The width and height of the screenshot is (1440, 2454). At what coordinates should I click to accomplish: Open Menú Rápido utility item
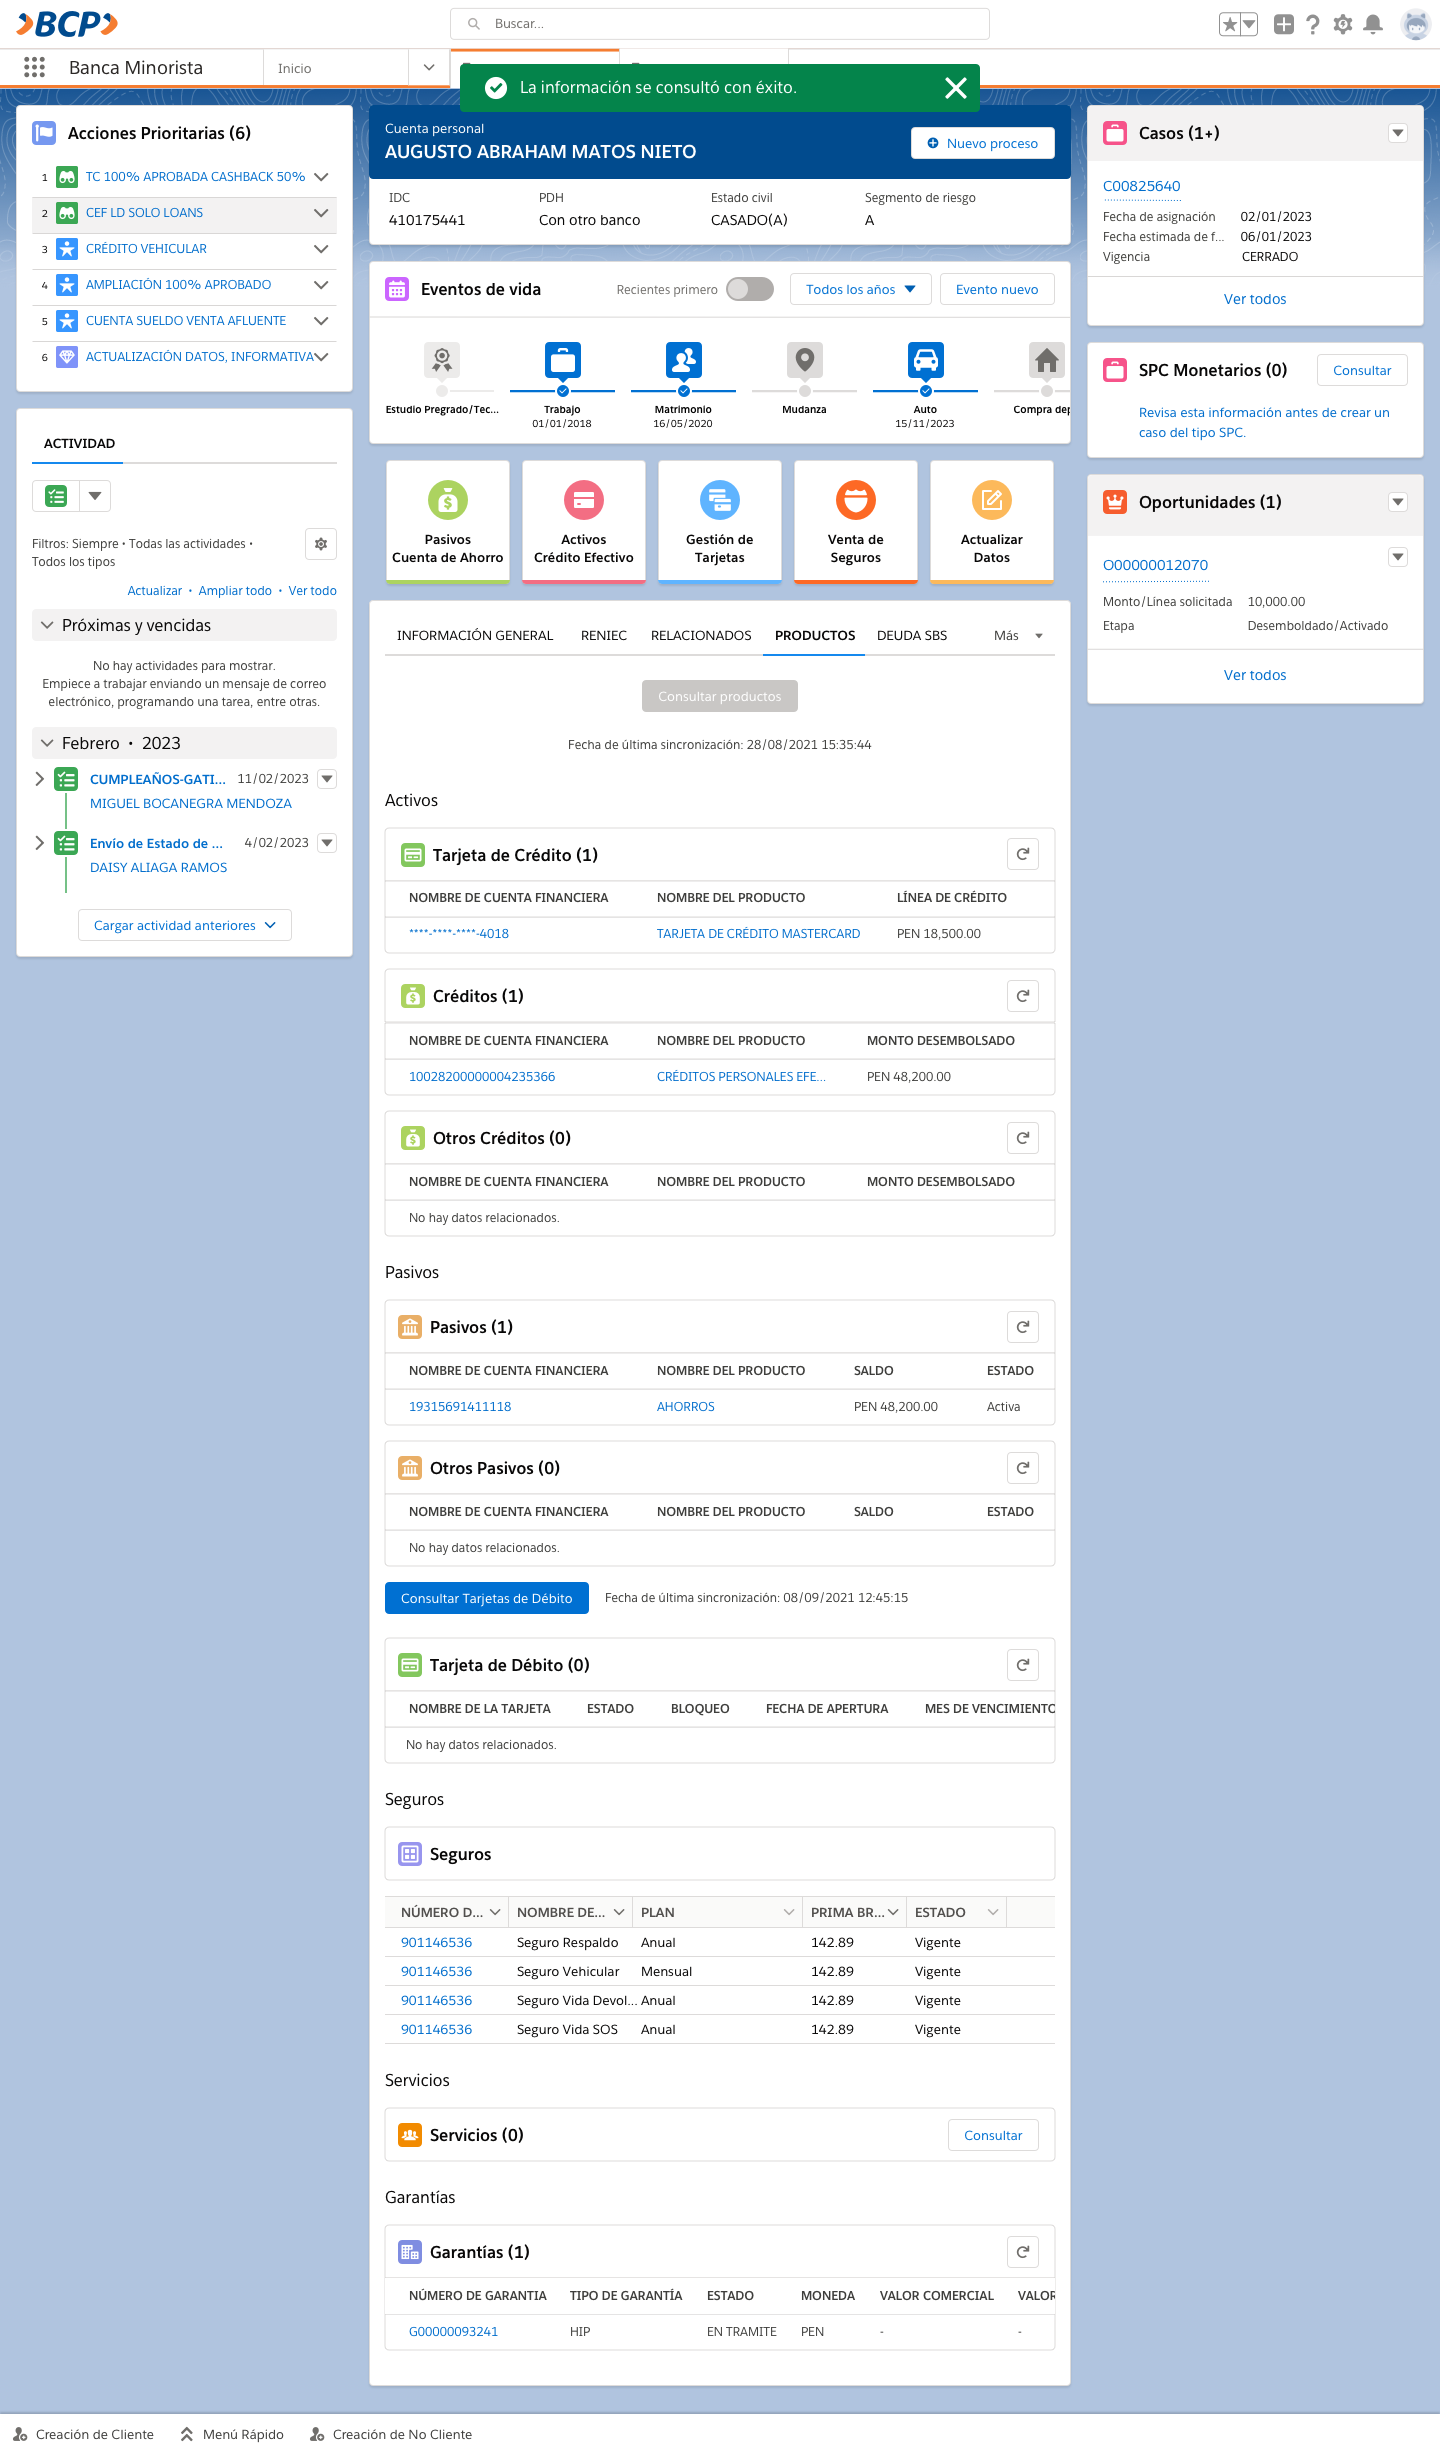(x=232, y=2434)
